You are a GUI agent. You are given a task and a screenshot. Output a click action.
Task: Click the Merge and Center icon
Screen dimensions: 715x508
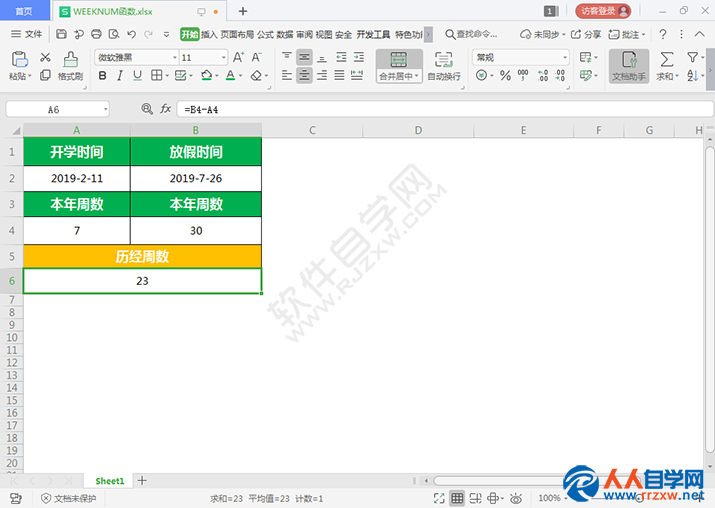click(399, 60)
